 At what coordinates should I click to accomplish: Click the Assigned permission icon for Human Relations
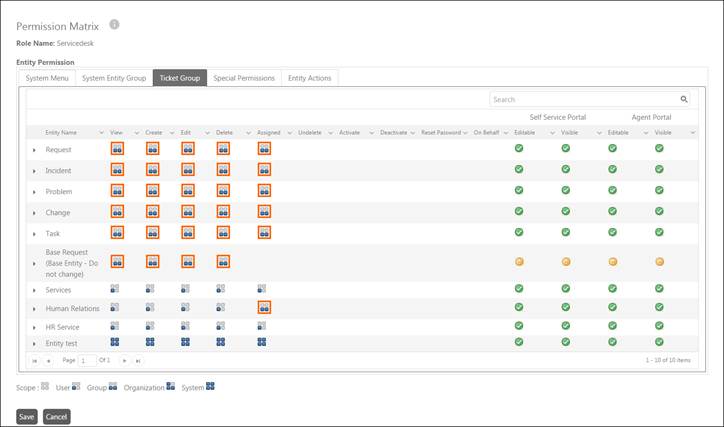(263, 308)
